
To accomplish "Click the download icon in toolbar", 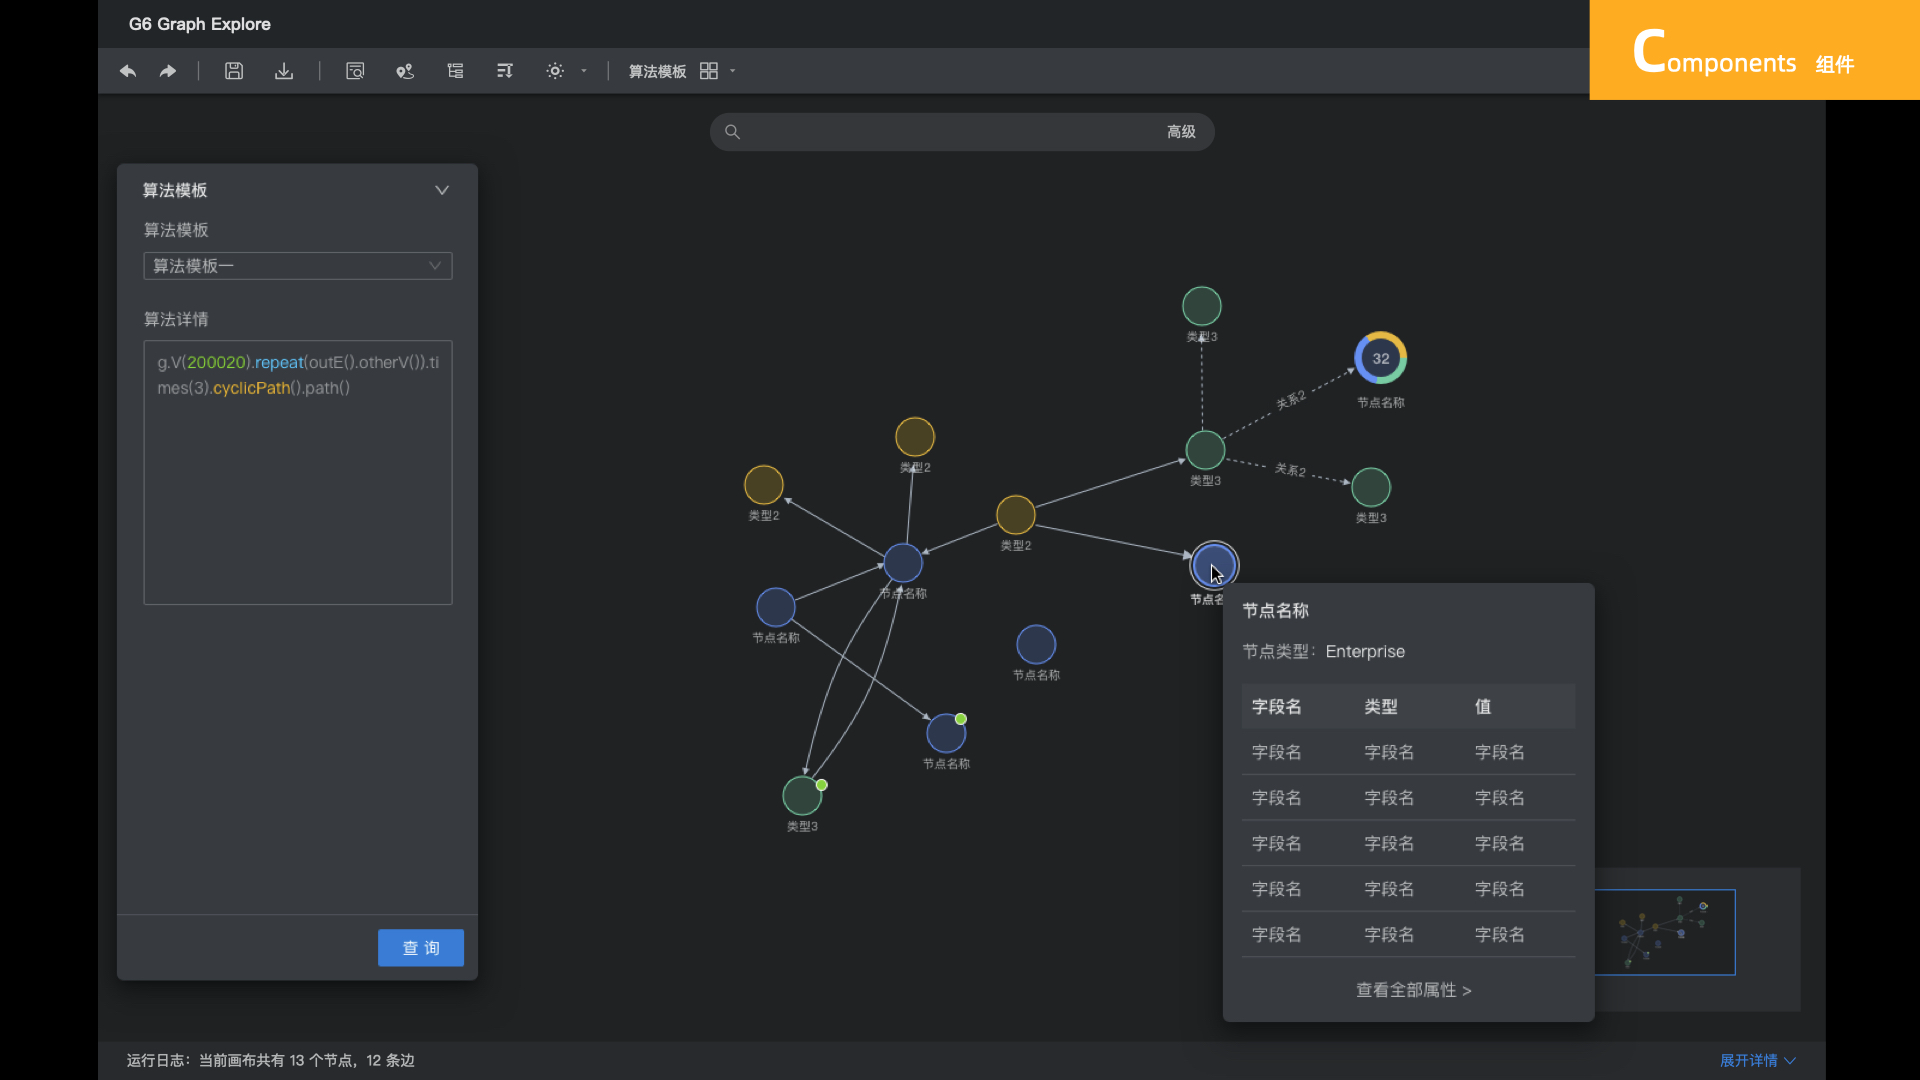I will point(284,71).
